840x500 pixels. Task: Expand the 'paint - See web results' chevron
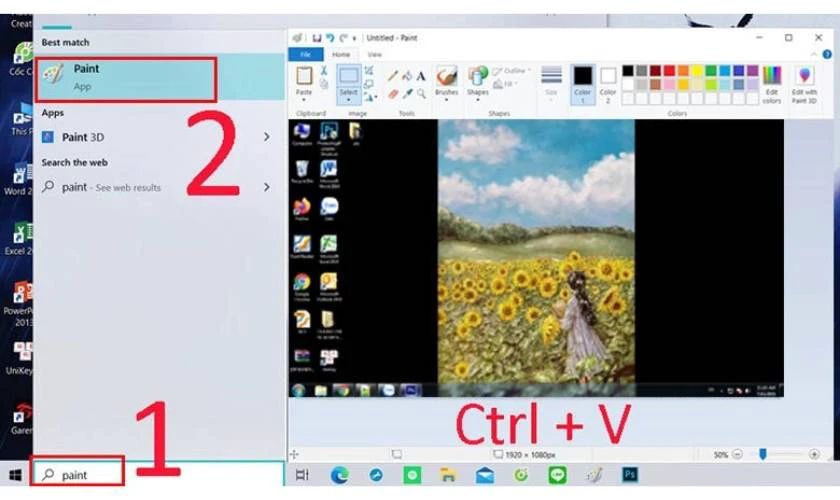266,187
